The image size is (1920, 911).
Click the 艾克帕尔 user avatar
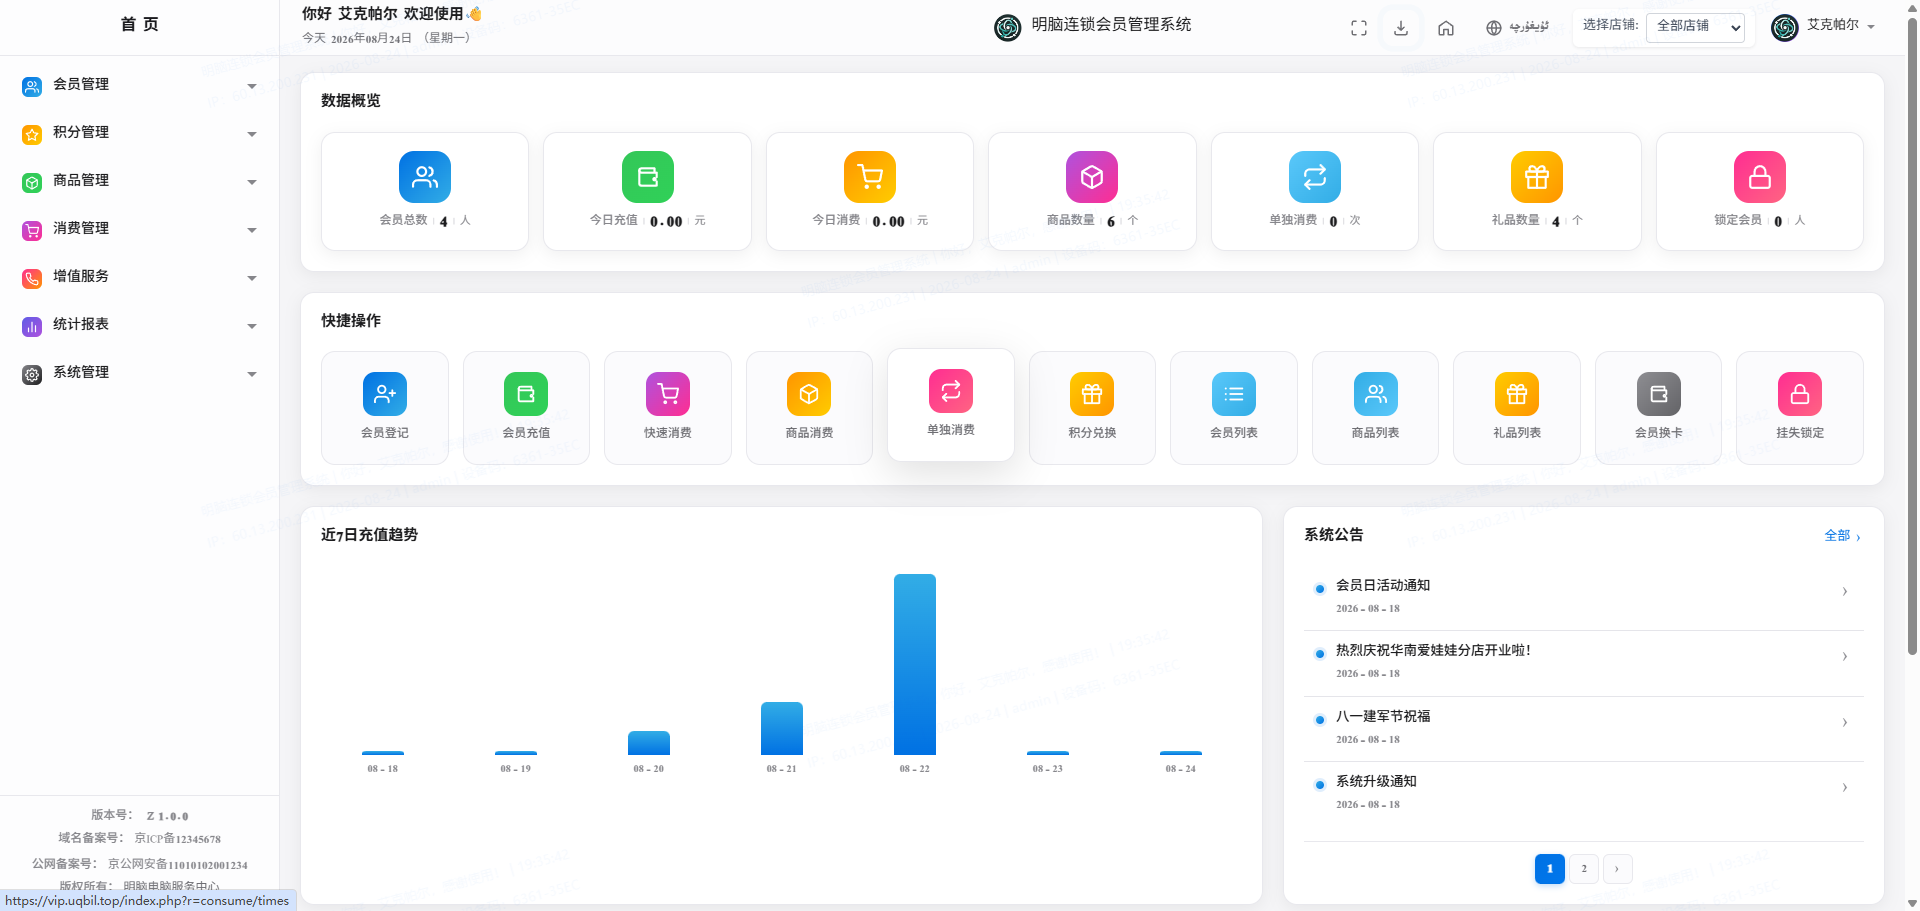[x=1785, y=27]
